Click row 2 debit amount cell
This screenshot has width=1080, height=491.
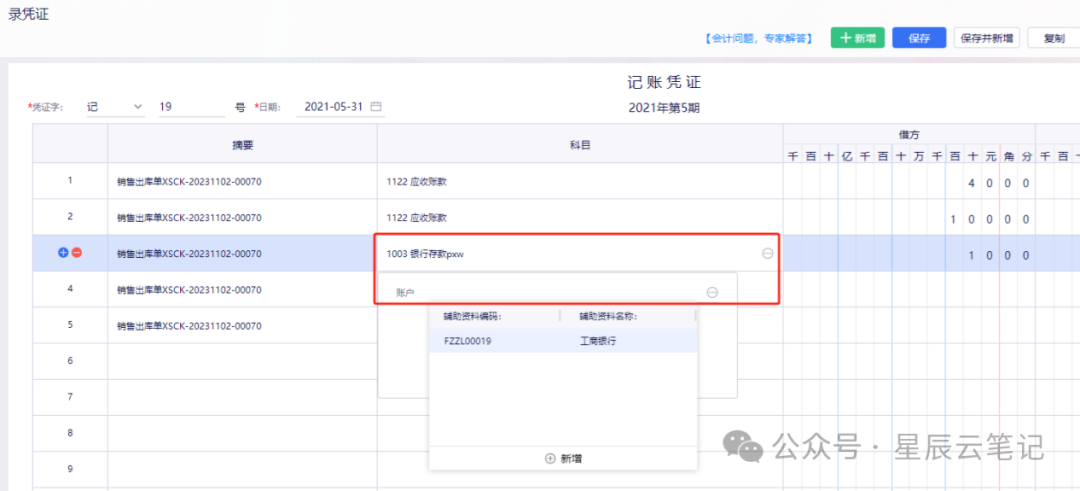pos(909,218)
